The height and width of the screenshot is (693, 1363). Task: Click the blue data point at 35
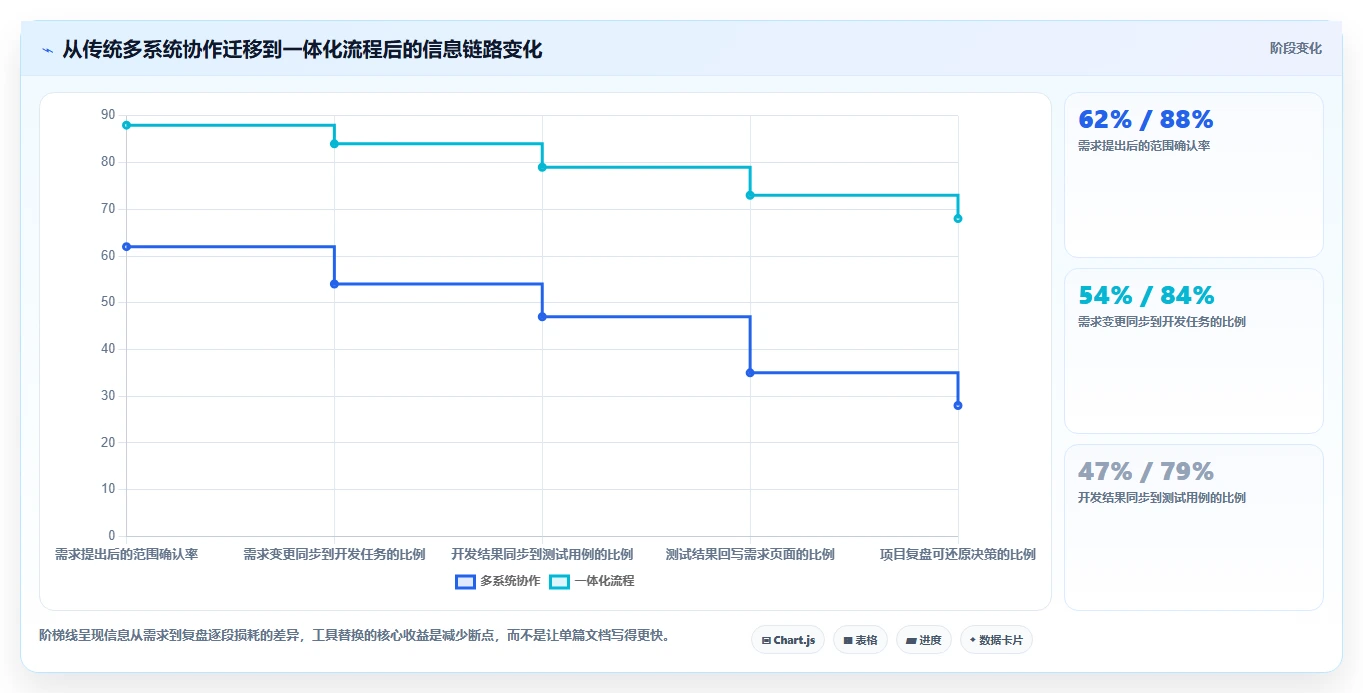coord(750,372)
